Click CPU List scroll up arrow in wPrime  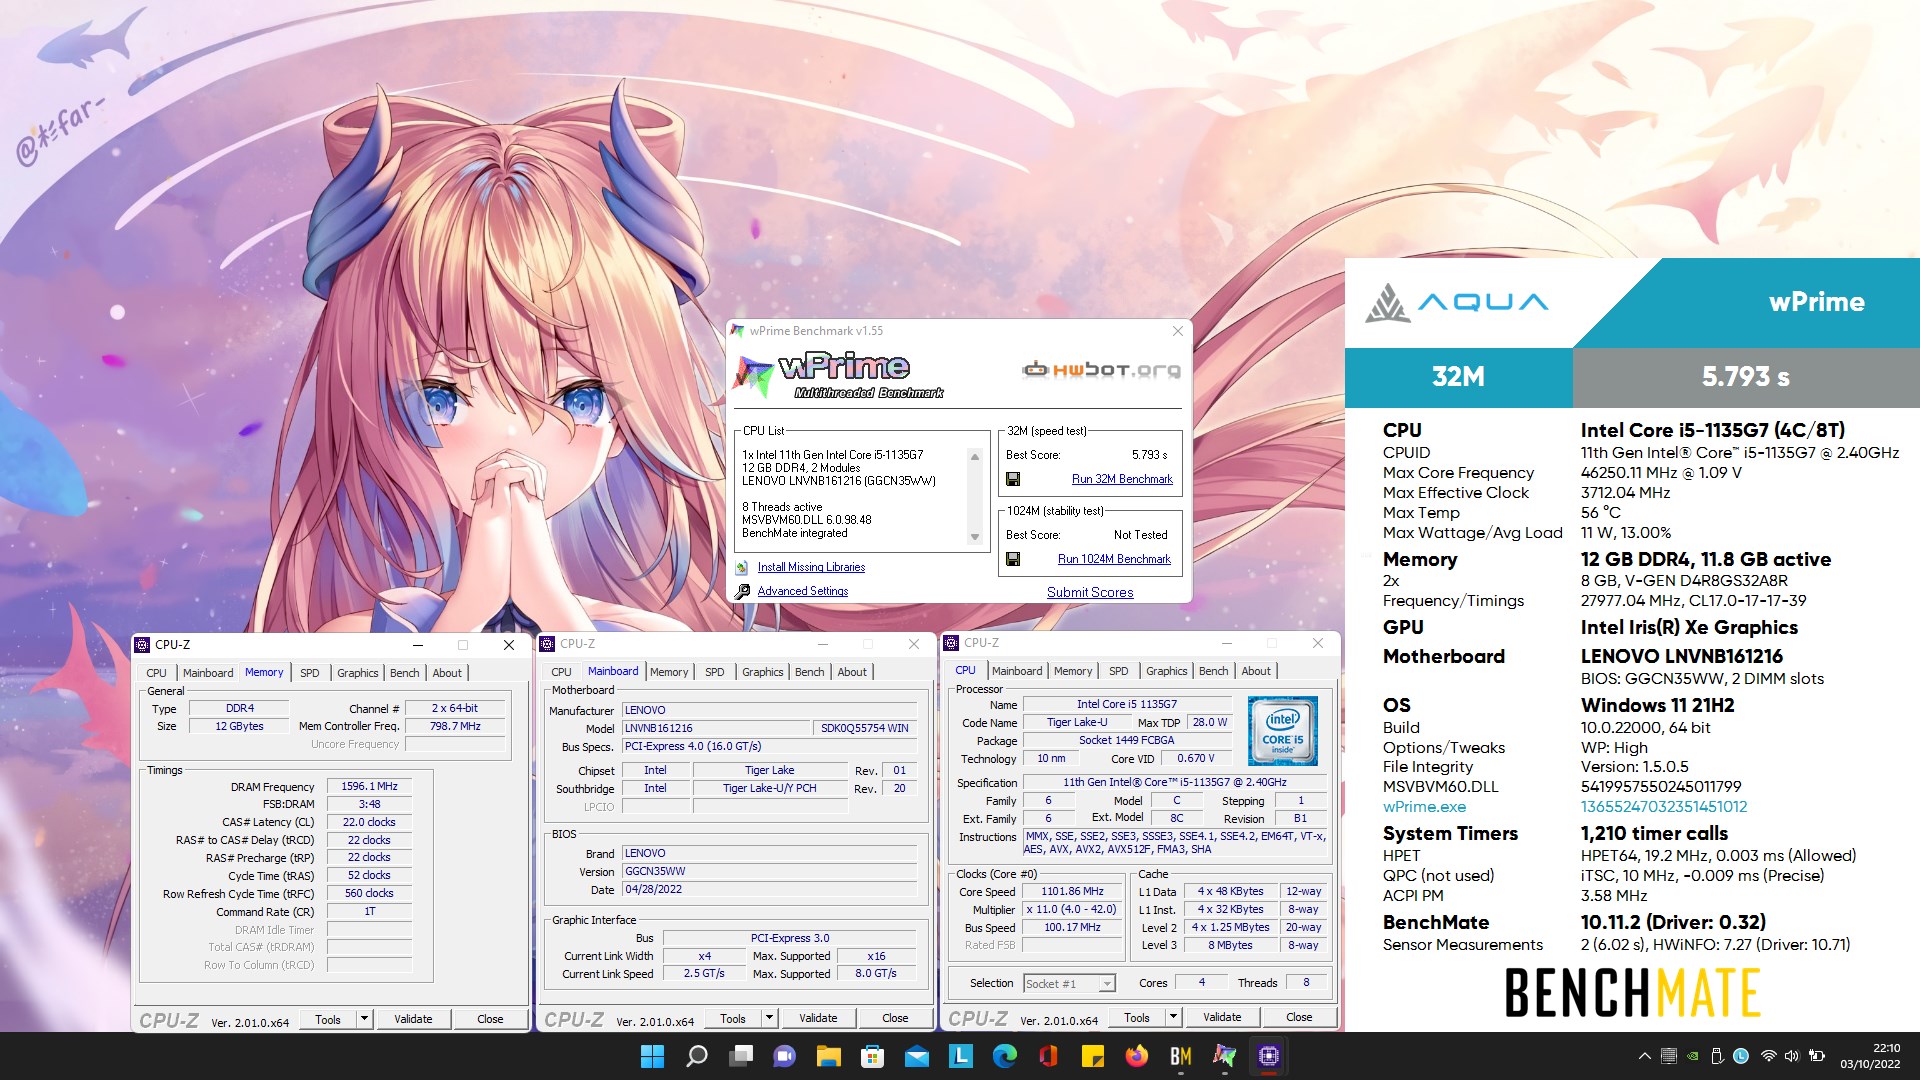point(975,457)
